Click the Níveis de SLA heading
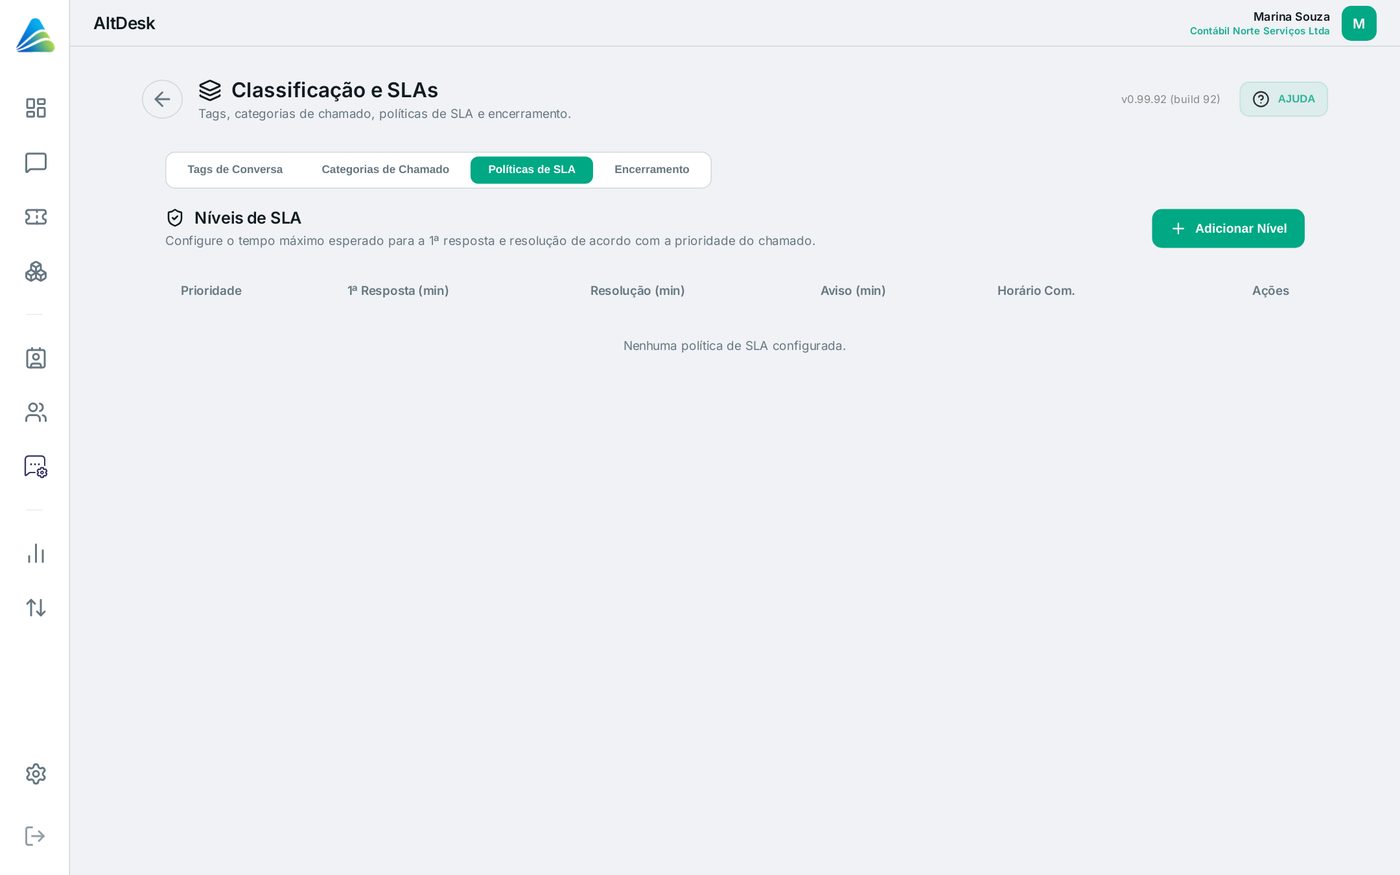 248,218
